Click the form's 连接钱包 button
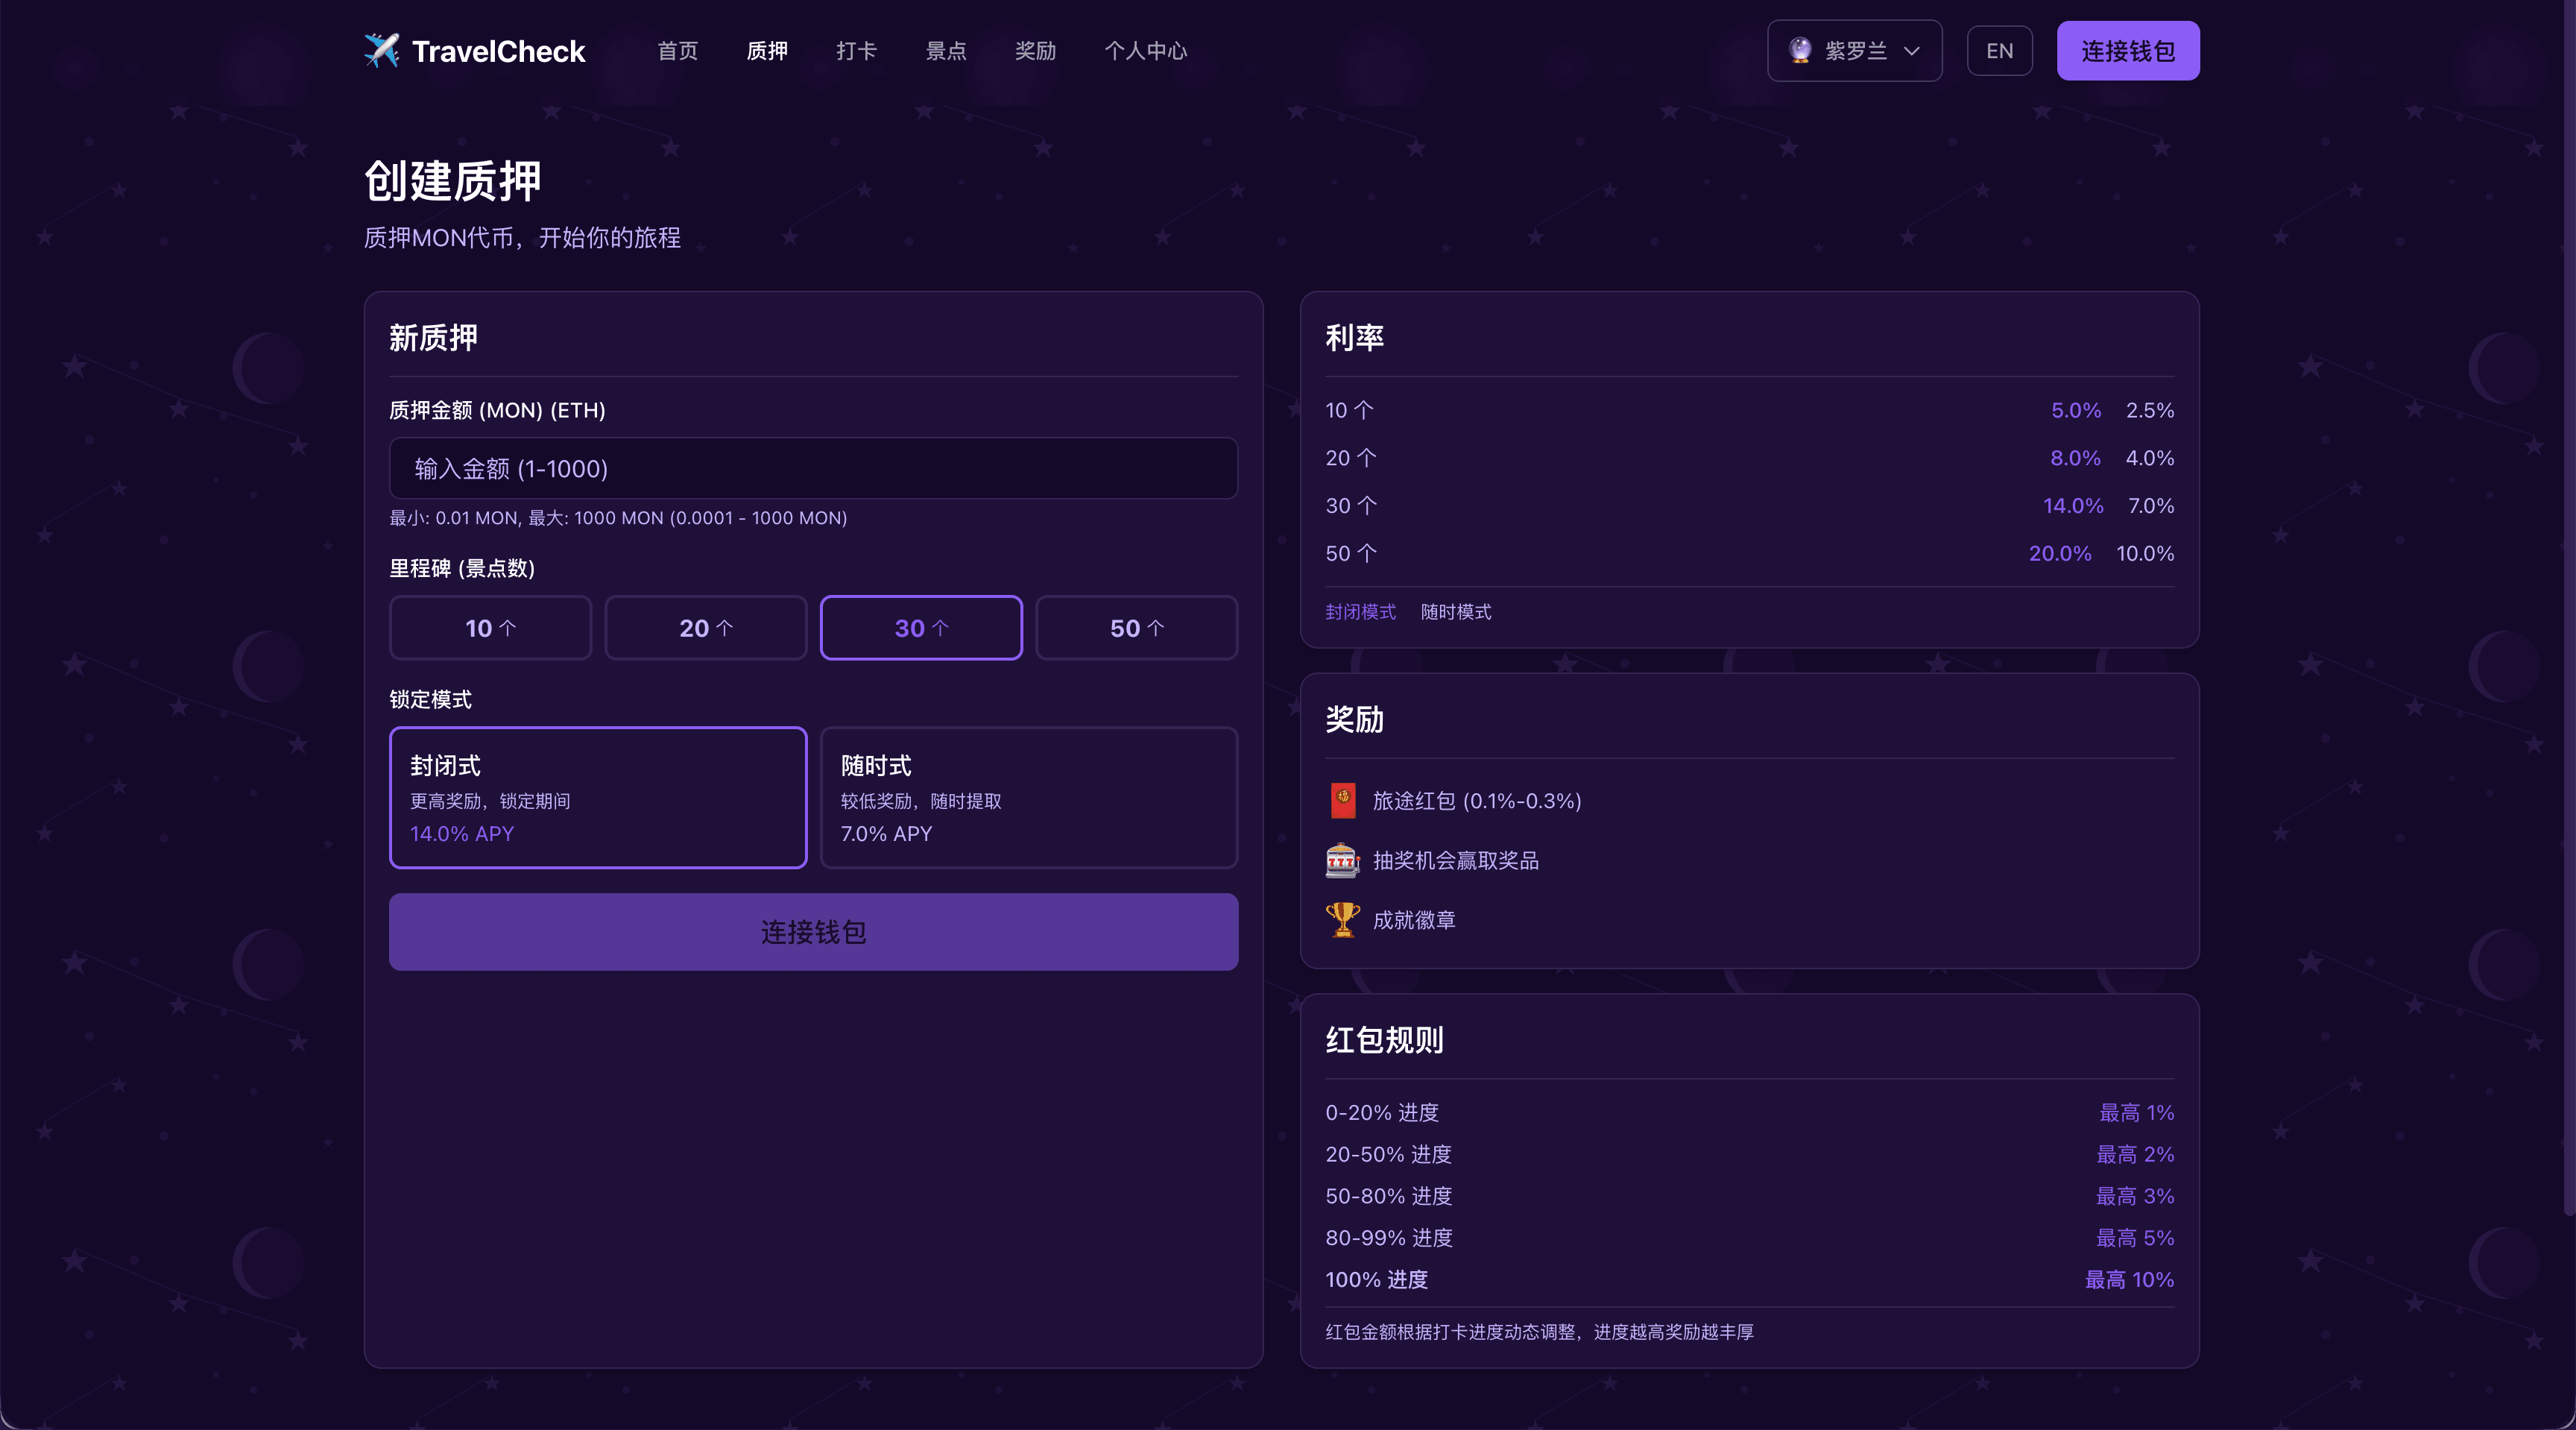The width and height of the screenshot is (2576, 1430). click(x=813, y=931)
